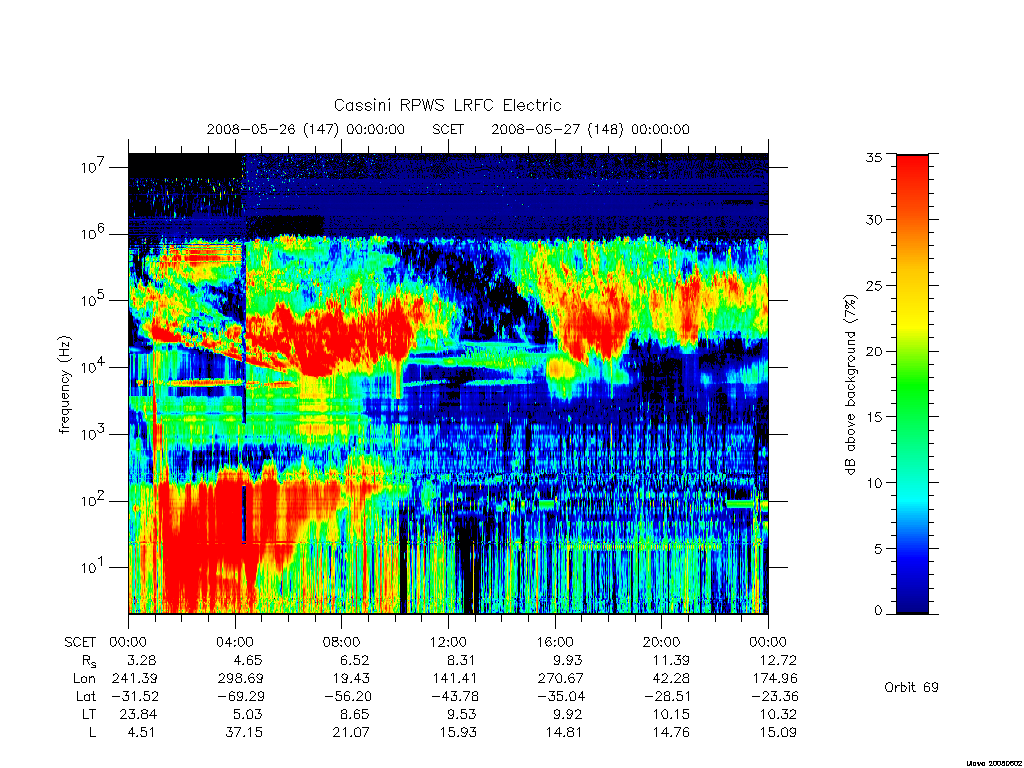
Task: Click the Rs value 3.28
Action: pos(142,660)
